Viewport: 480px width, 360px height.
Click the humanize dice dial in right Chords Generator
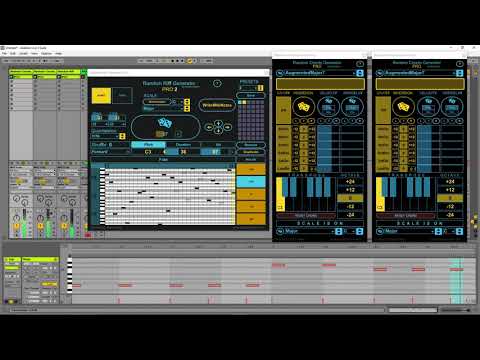(x=452, y=107)
